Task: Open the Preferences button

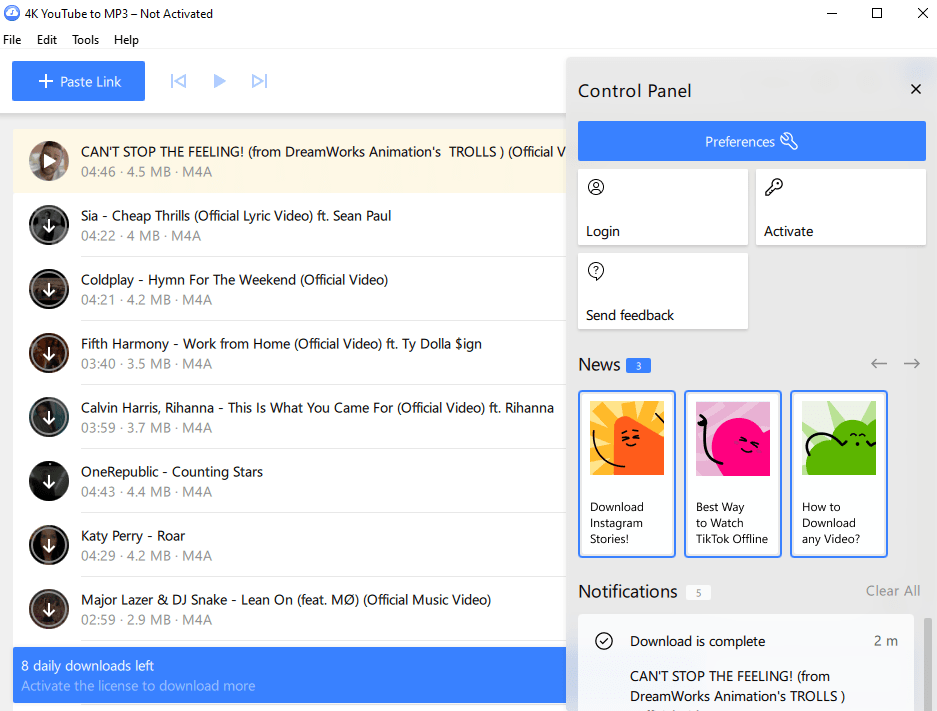Action: pyautogui.click(x=751, y=141)
